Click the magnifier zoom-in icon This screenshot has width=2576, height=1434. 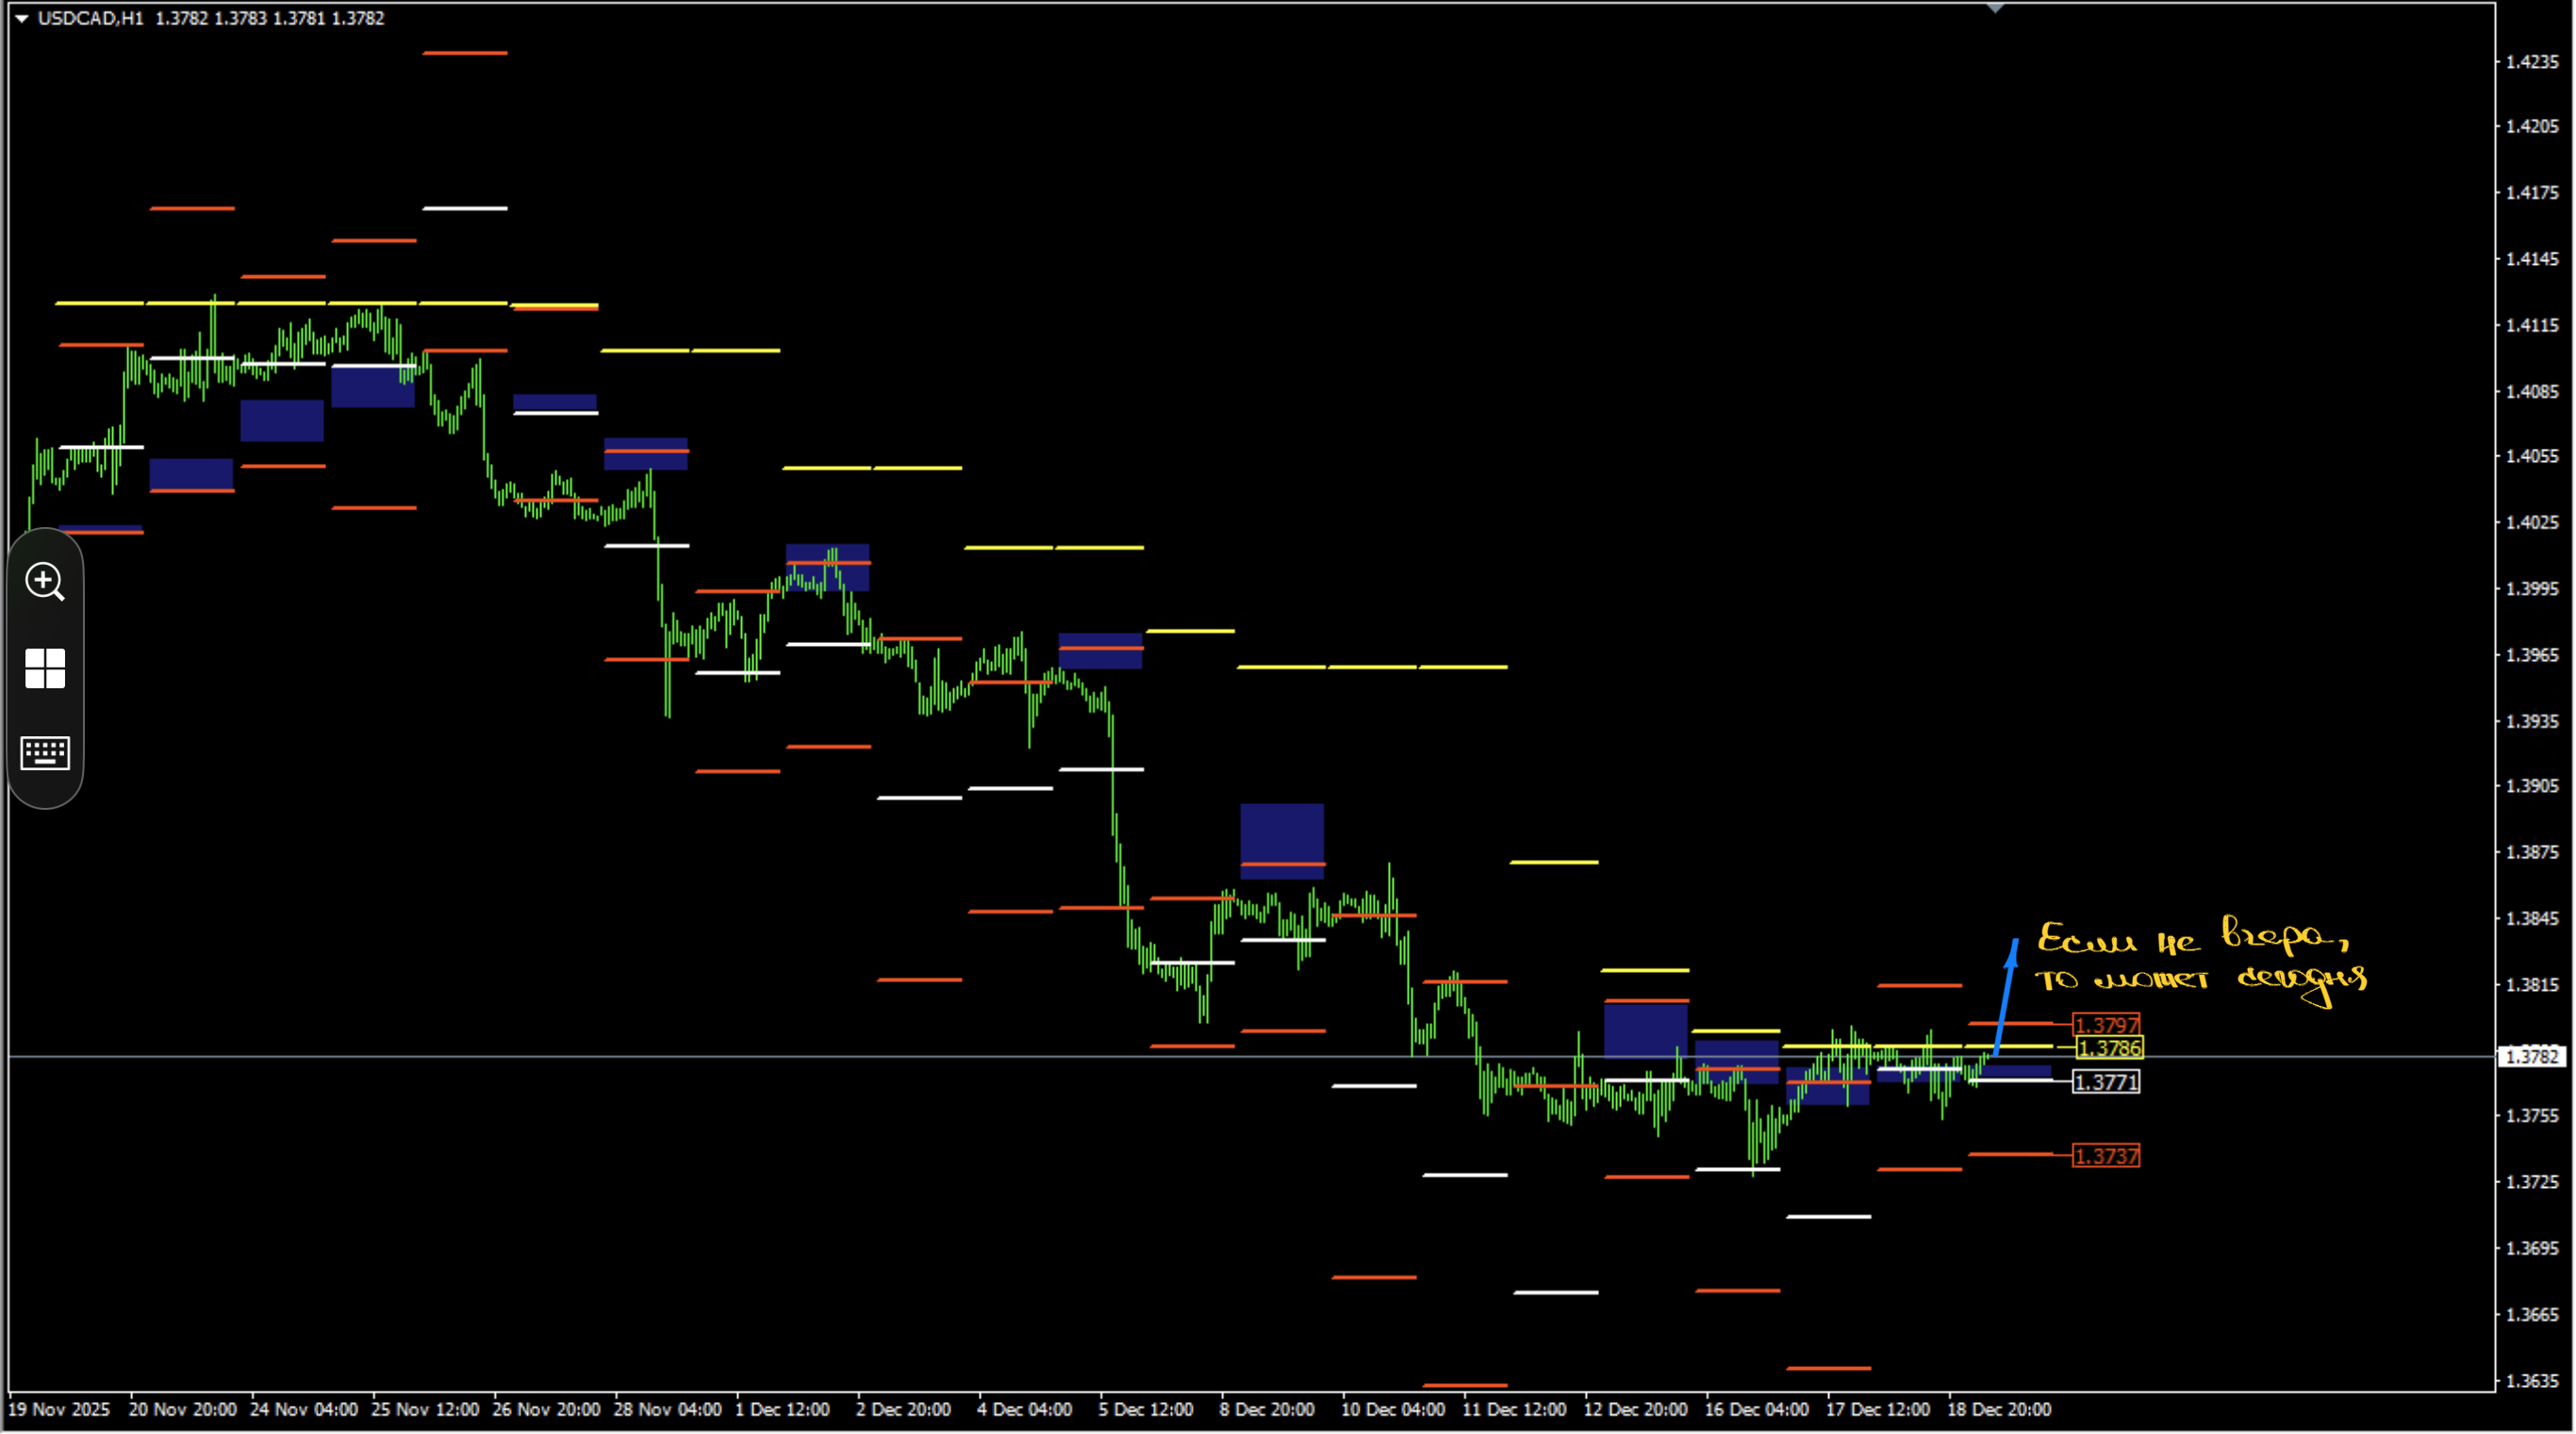[45, 581]
